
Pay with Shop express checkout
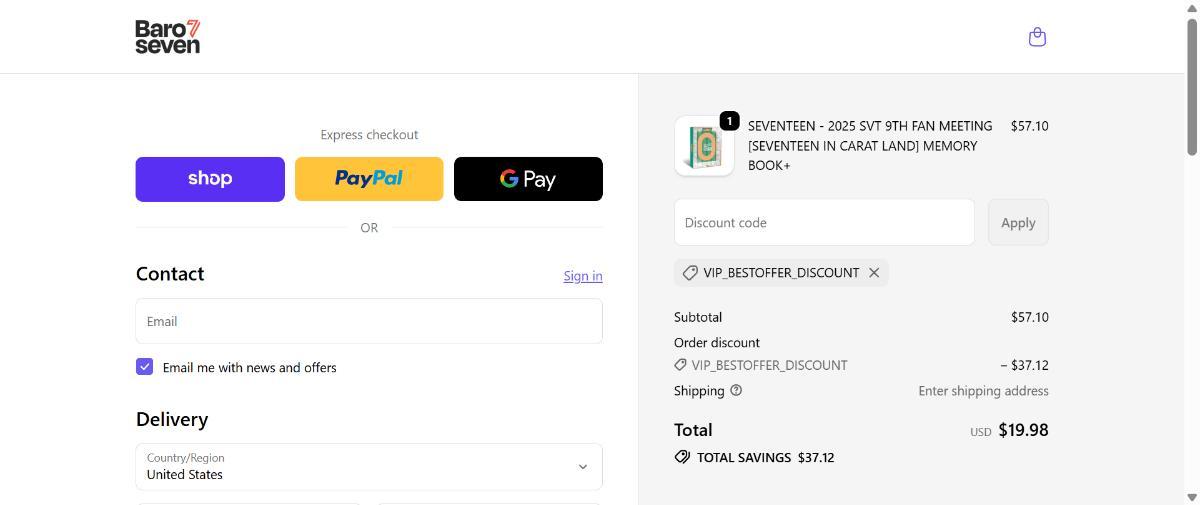click(210, 179)
